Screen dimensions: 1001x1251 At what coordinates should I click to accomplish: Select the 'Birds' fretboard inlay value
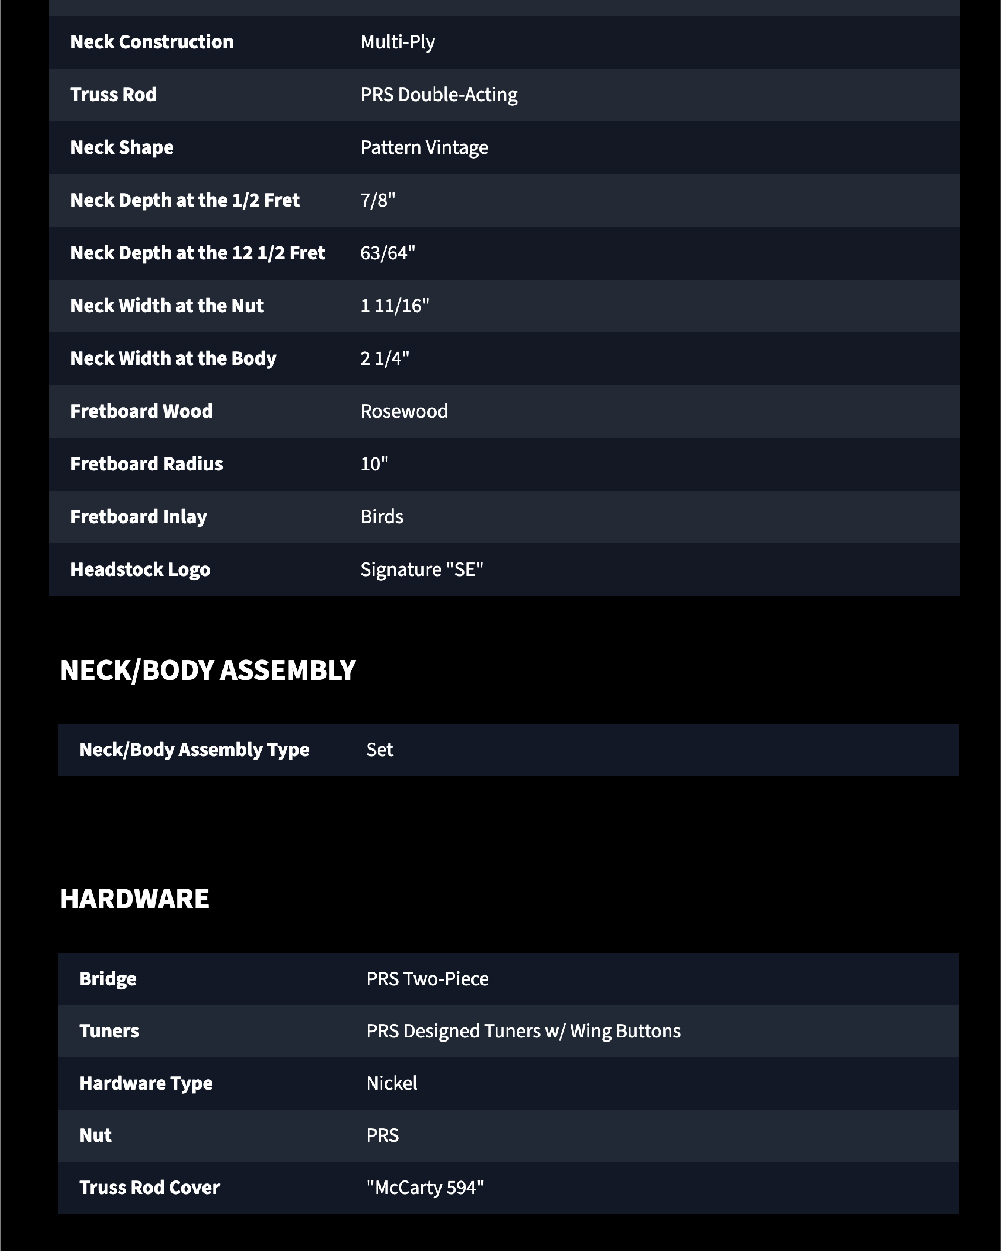click(x=381, y=517)
